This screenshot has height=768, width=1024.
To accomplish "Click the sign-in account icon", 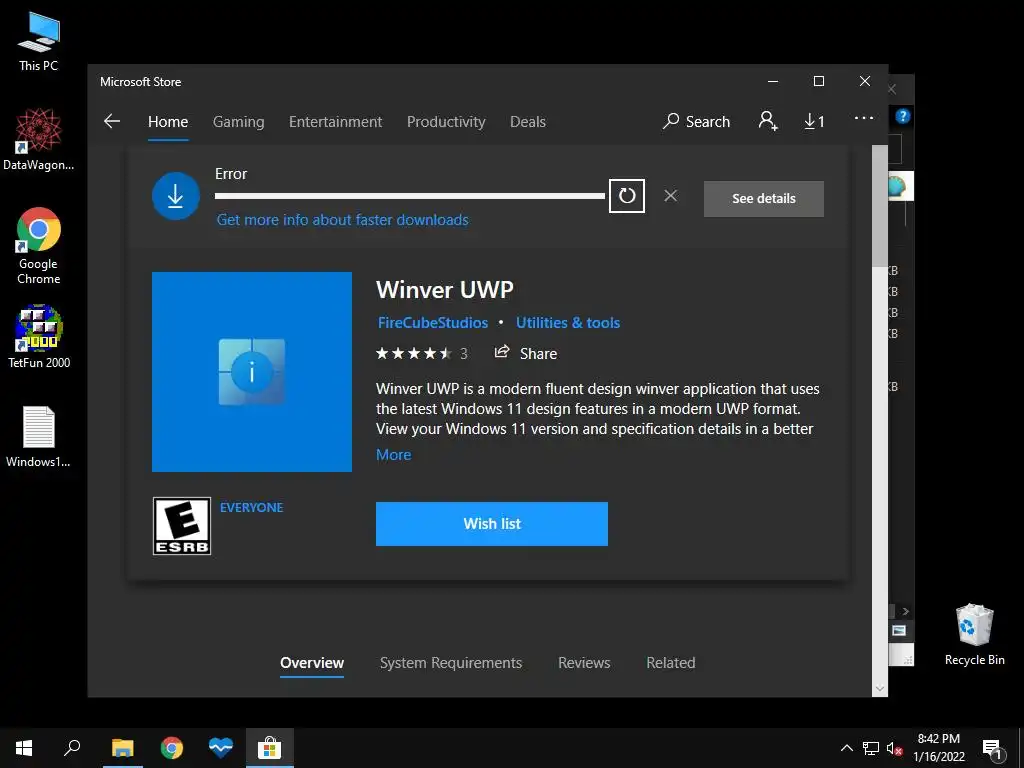I will pyautogui.click(x=768, y=121).
